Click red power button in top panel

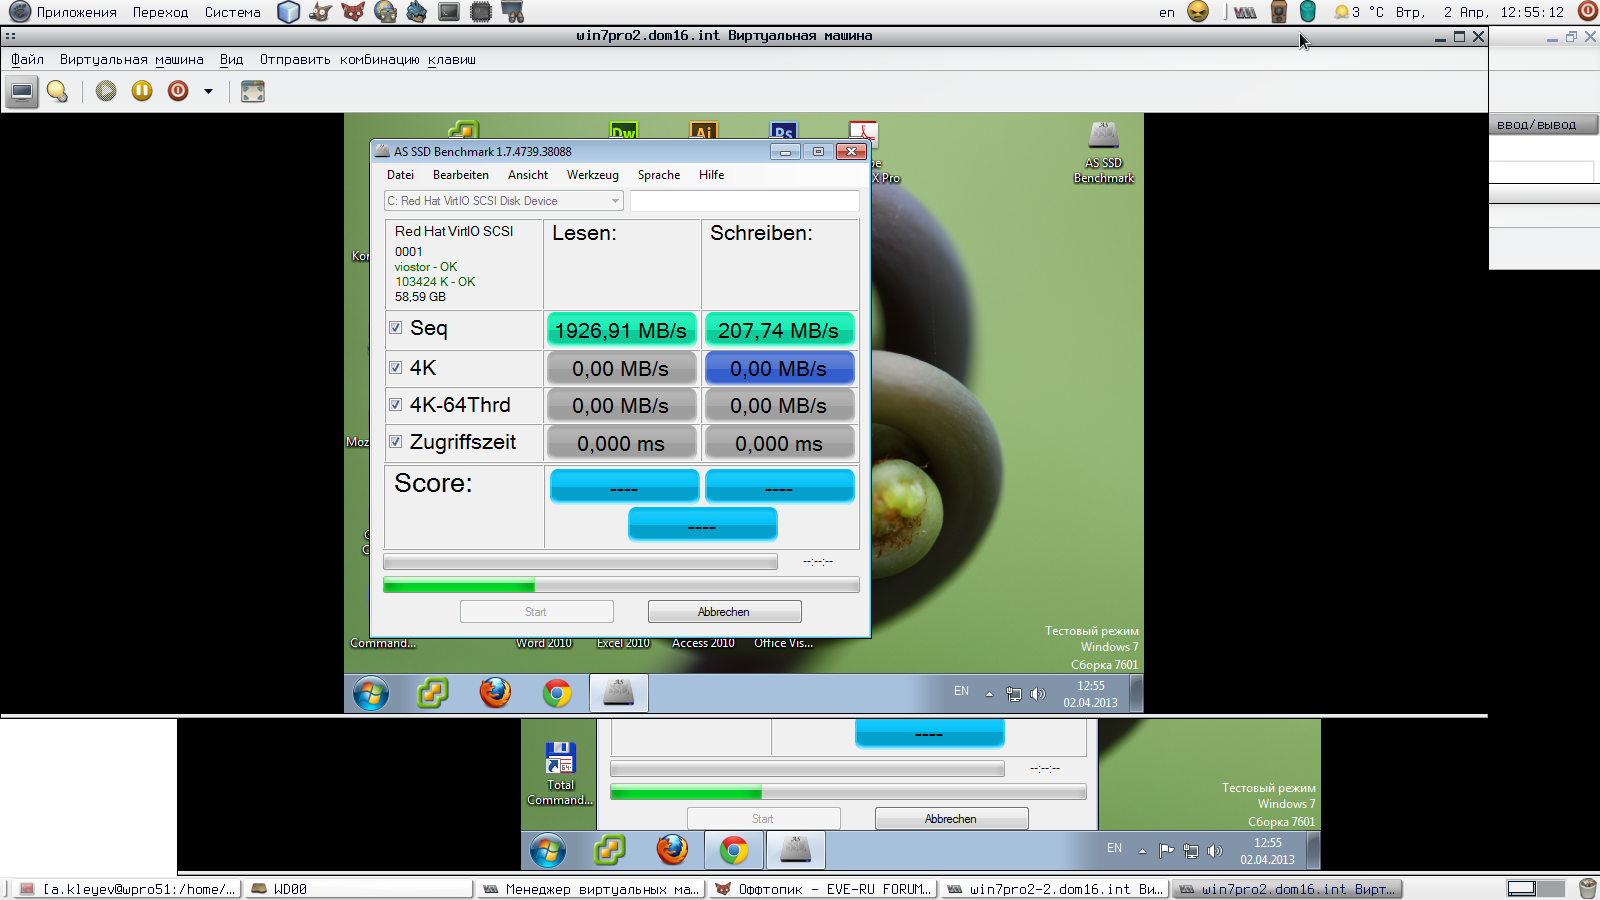point(1587,12)
